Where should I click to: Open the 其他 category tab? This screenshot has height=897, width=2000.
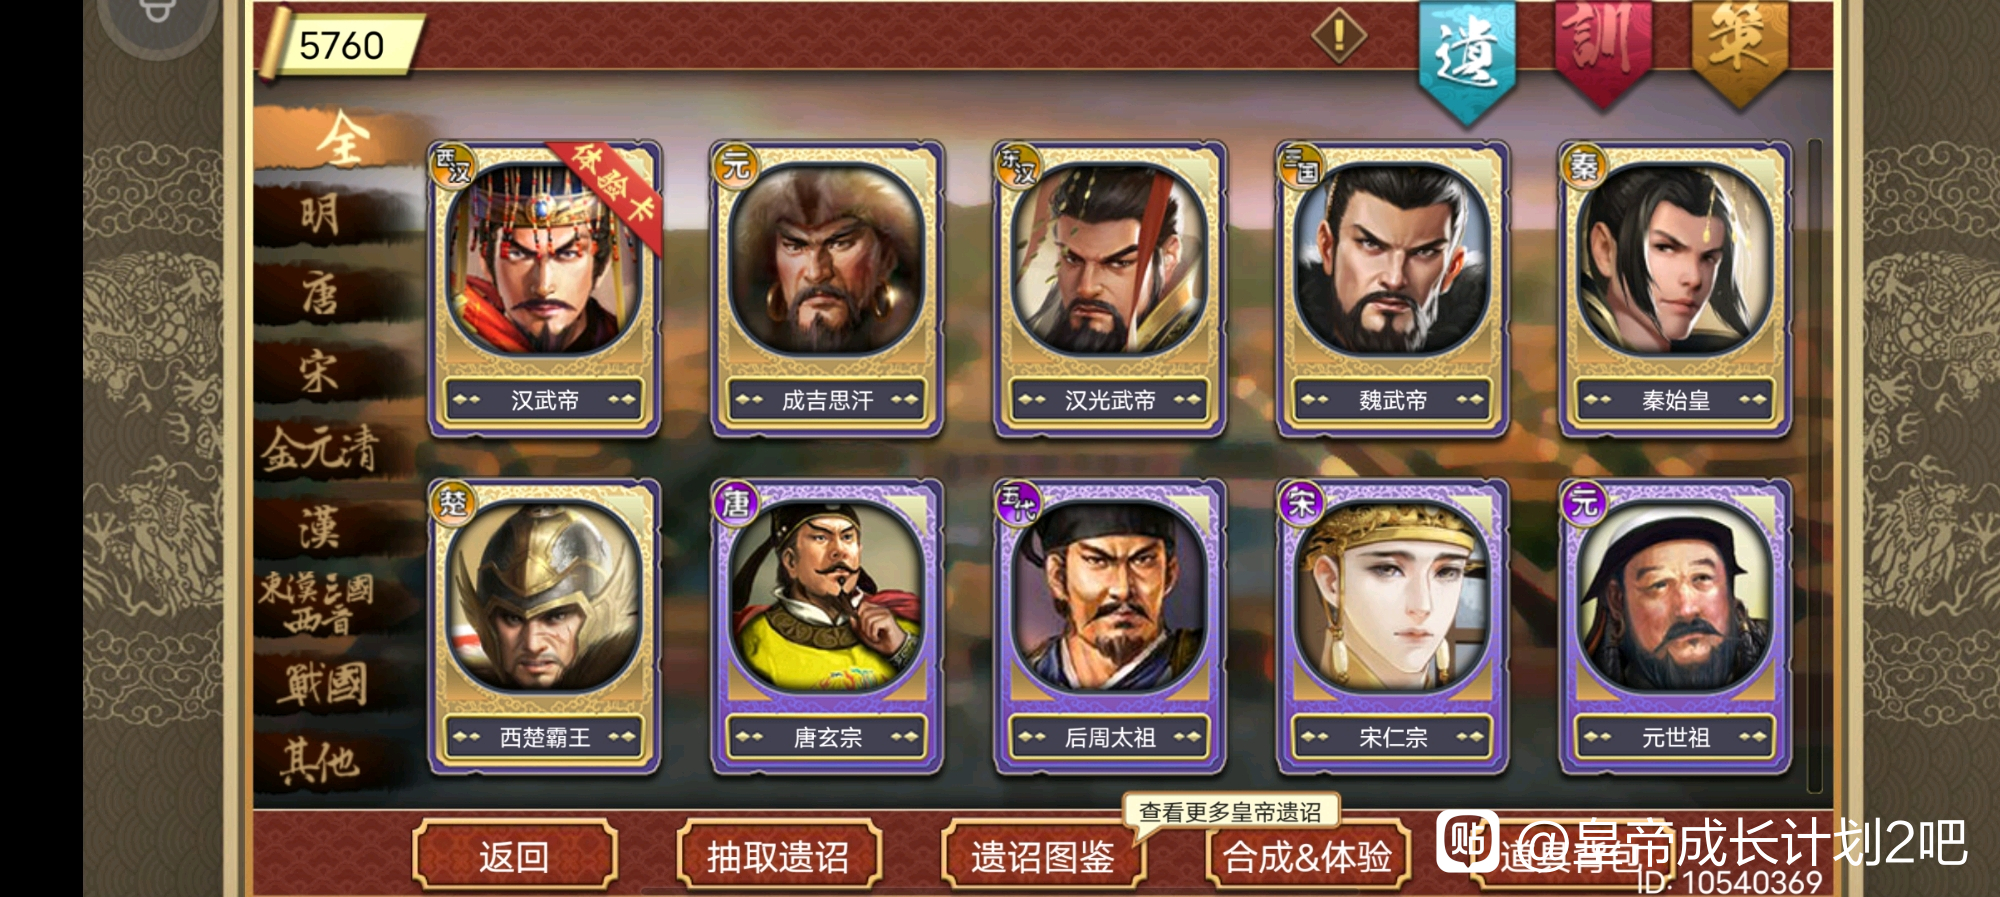tap(322, 762)
